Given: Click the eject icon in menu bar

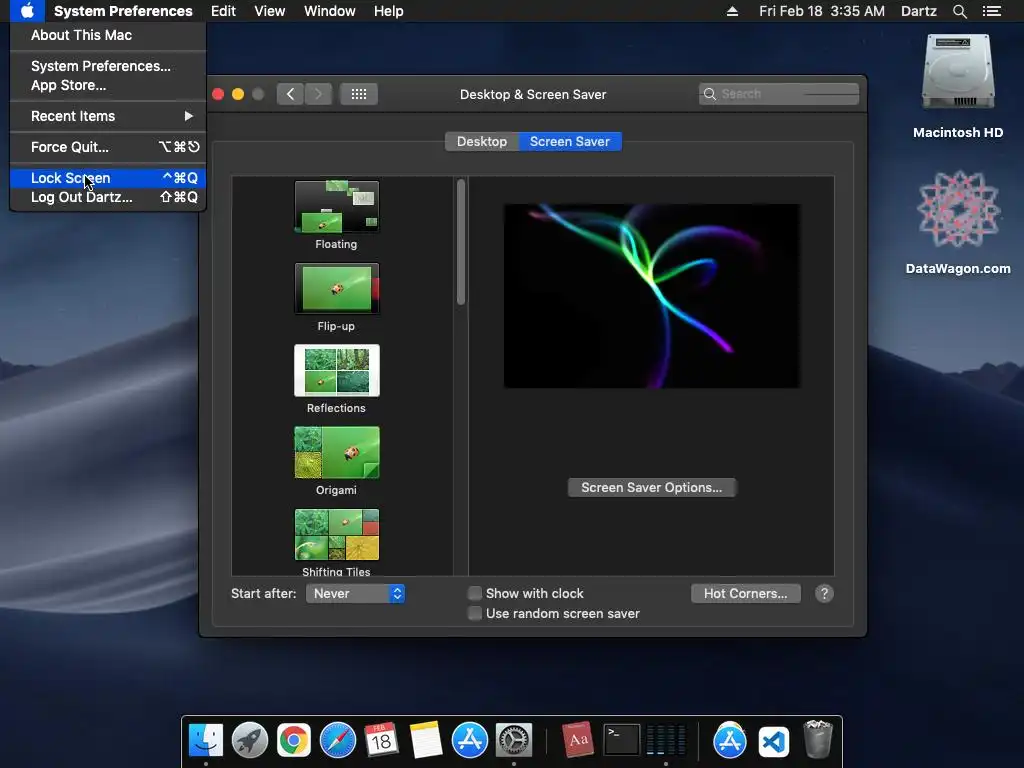Looking at the screenshot, I should click(x=732, y=11).
